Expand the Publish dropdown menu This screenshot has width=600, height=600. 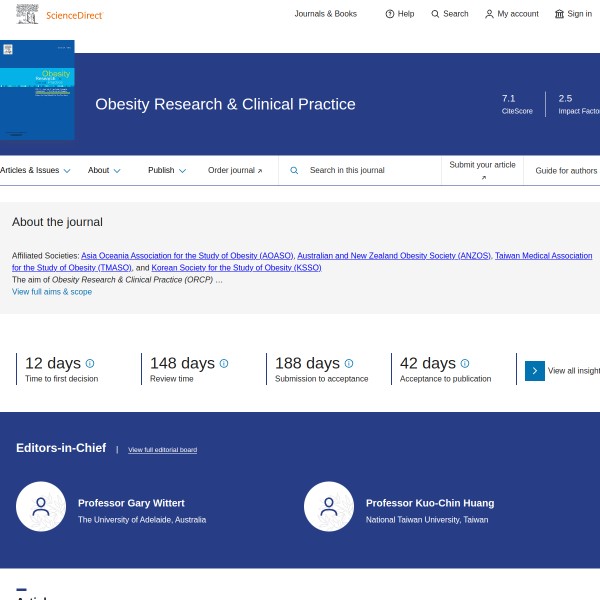pos(166,170)
